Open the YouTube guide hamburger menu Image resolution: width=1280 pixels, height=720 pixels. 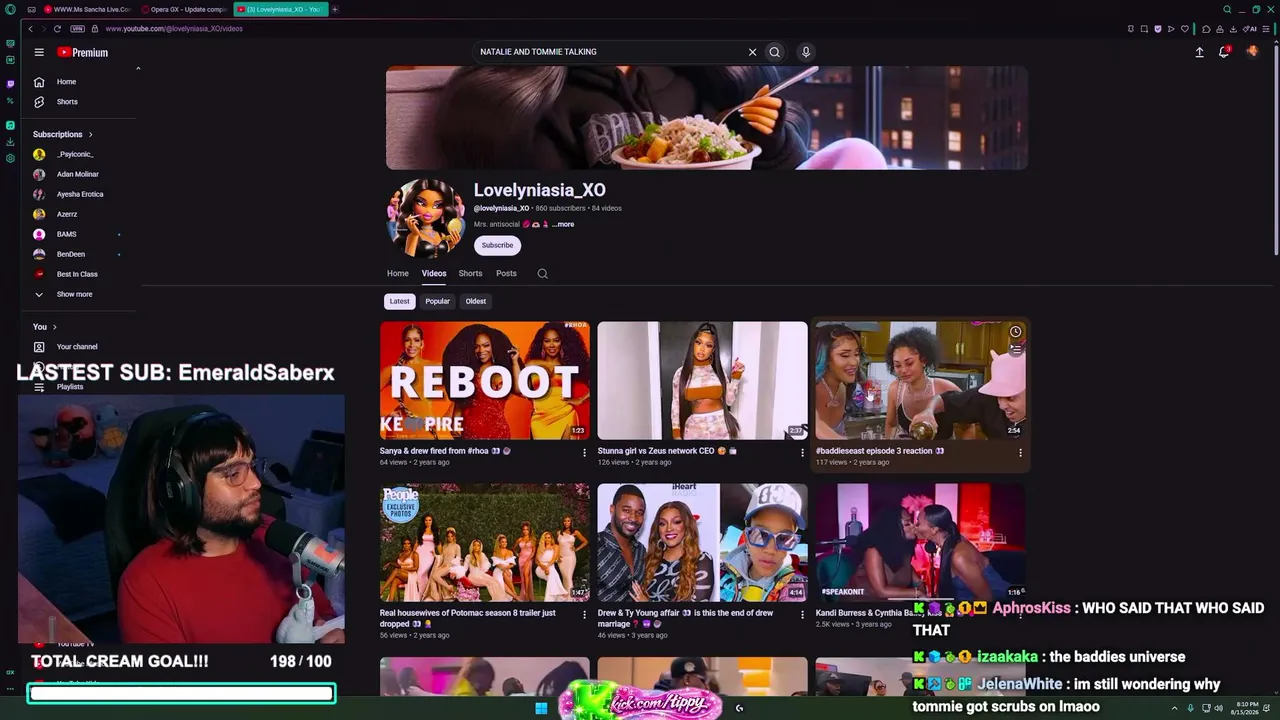pyautogui.click(x=39, y=52)
